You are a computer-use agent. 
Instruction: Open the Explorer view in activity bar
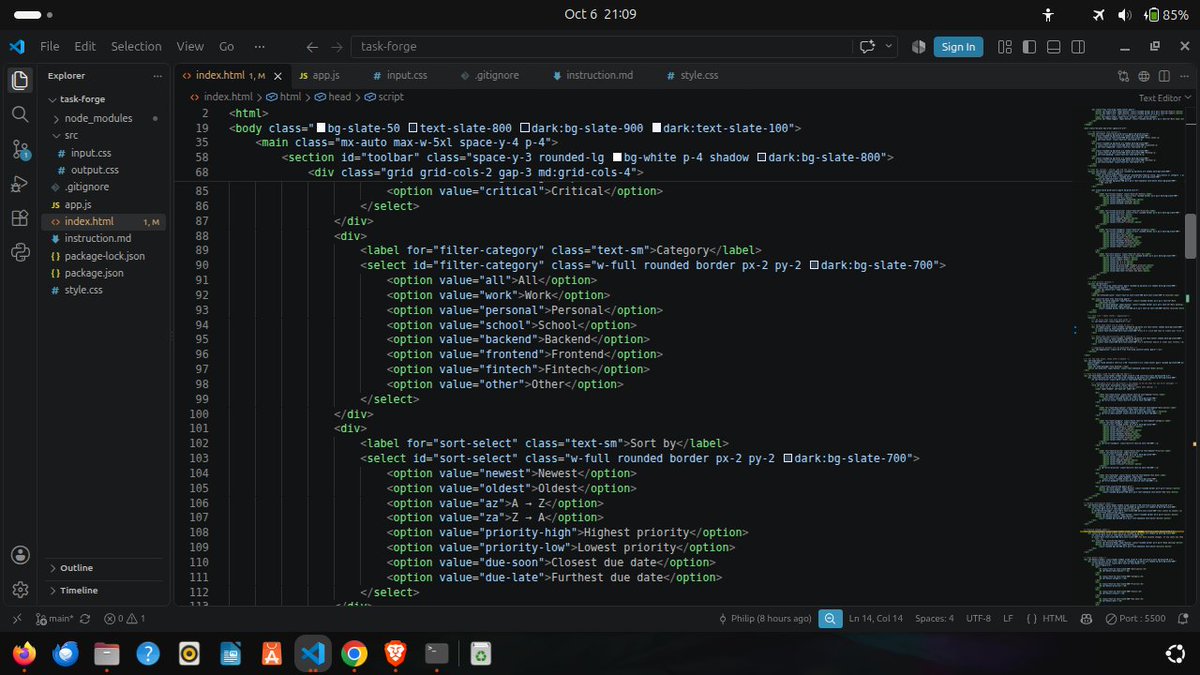click(19, 80)
